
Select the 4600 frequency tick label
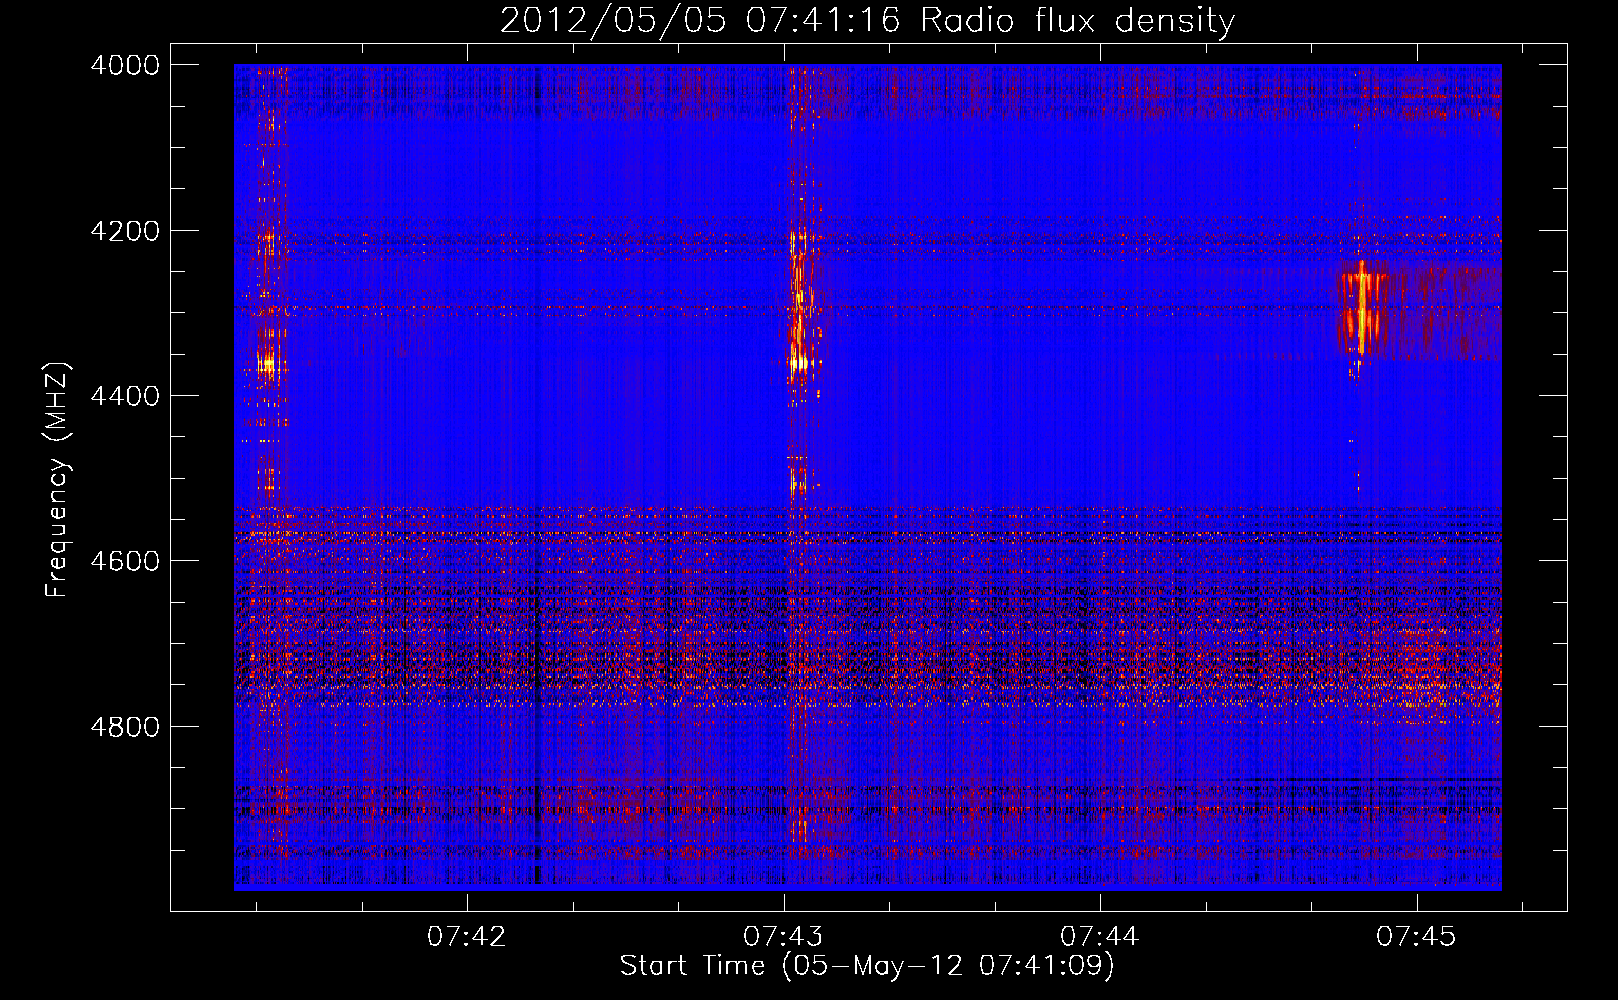tap(125, 561)
